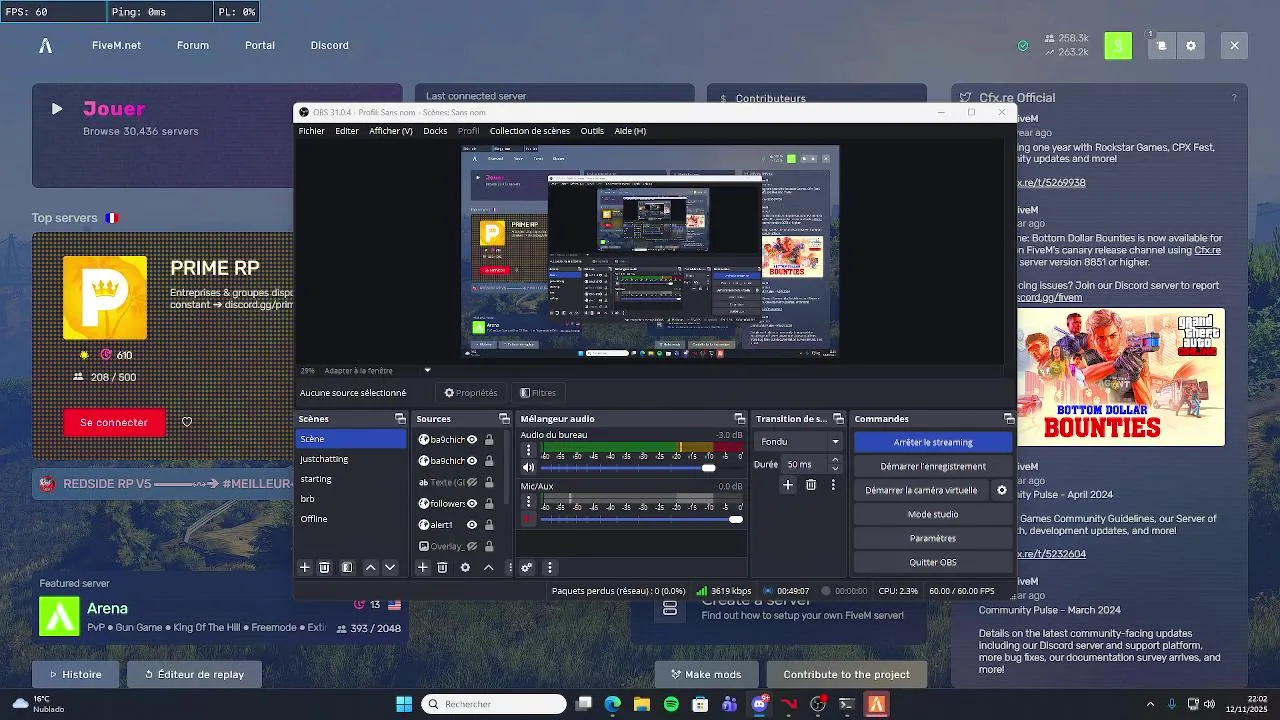Open audio mixer menu dots at panel bottom
The image size is (1280, 720).
point(549,567)
